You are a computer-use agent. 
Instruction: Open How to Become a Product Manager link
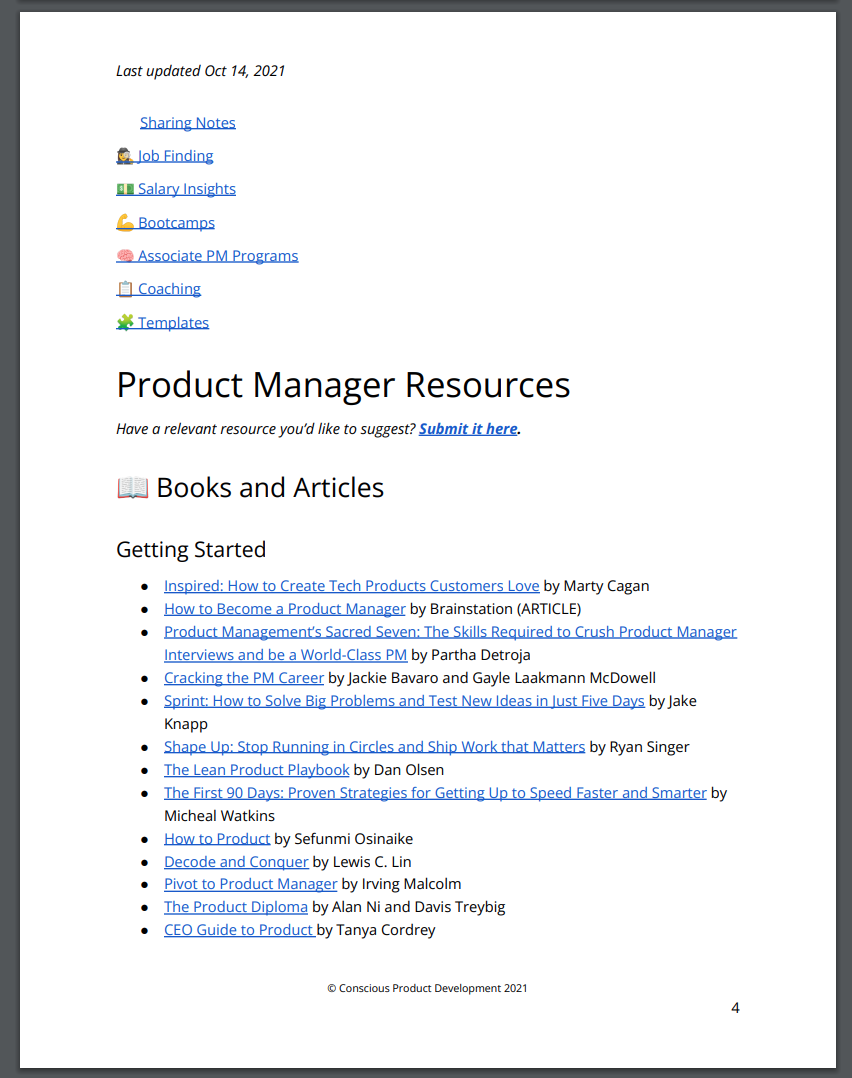click(x=285, y=609)
